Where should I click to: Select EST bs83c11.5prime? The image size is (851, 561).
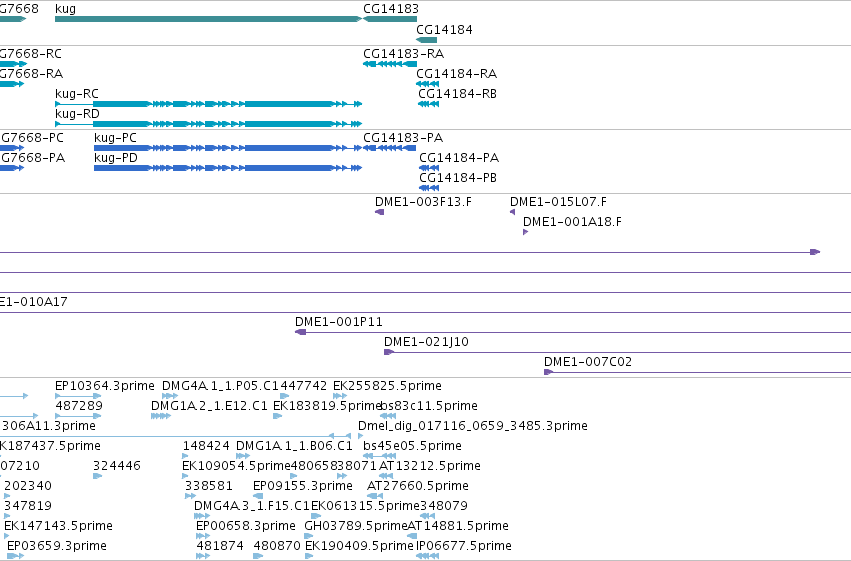[x=388, y=416]
